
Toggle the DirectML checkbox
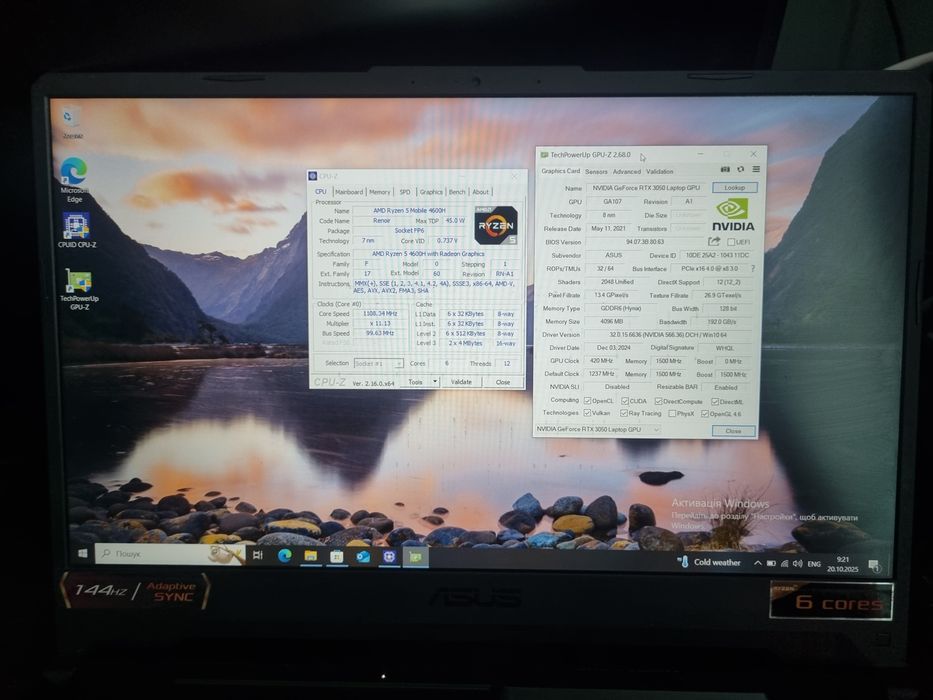715,402
